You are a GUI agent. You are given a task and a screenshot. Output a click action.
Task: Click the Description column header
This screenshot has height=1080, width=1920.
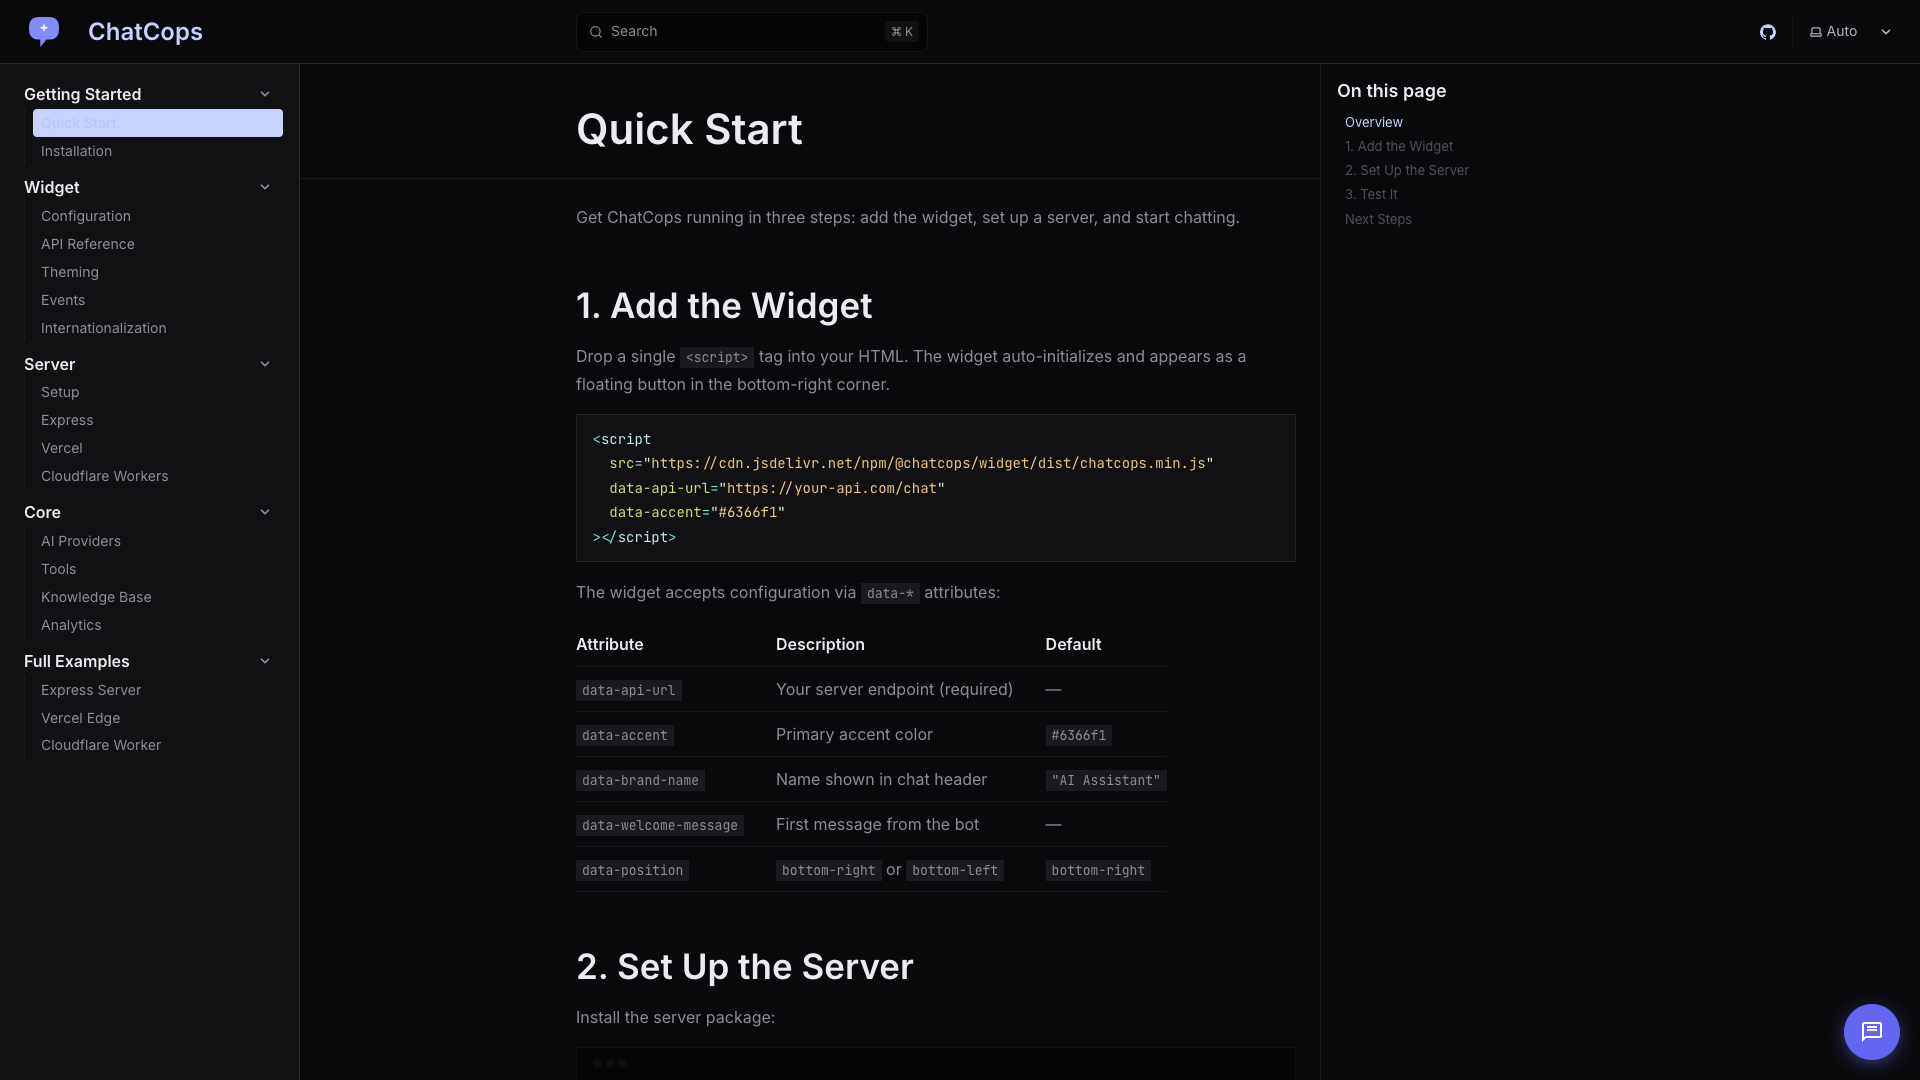(820, 644)
